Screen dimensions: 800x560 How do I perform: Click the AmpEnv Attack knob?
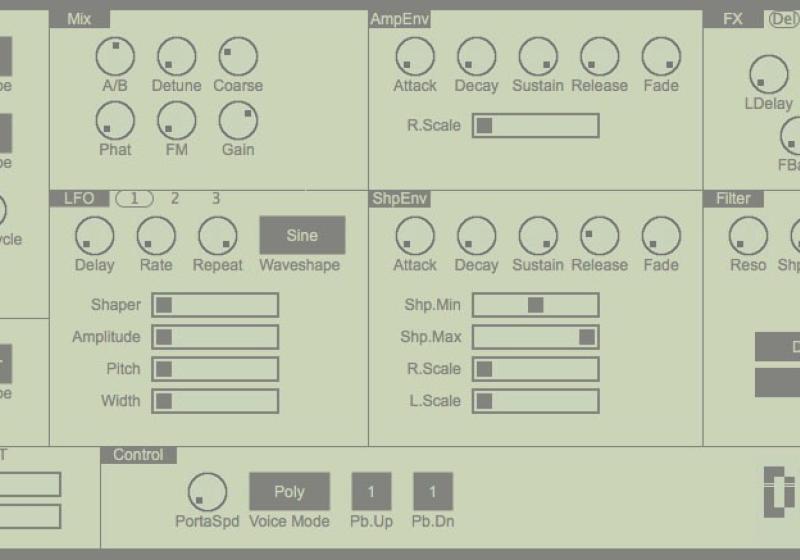(x=414, y=57)
